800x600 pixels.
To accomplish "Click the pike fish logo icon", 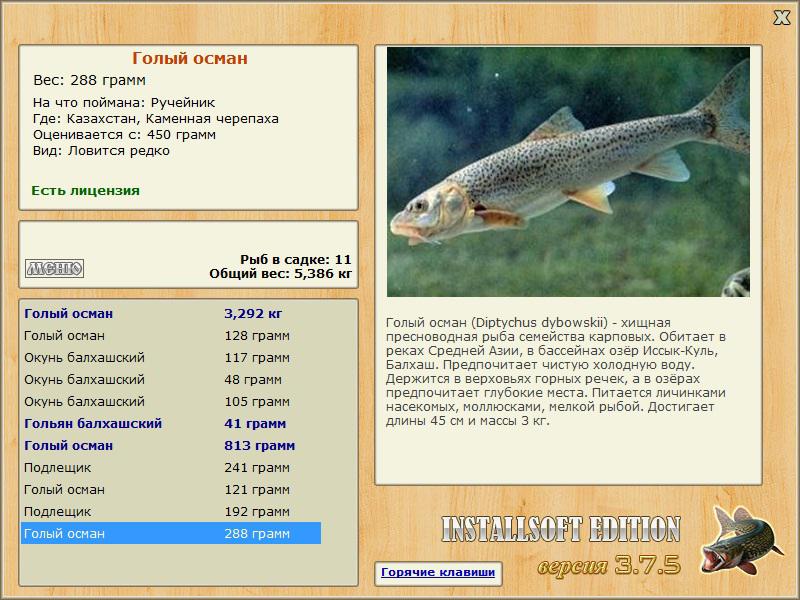I will (x=742, y=540).
